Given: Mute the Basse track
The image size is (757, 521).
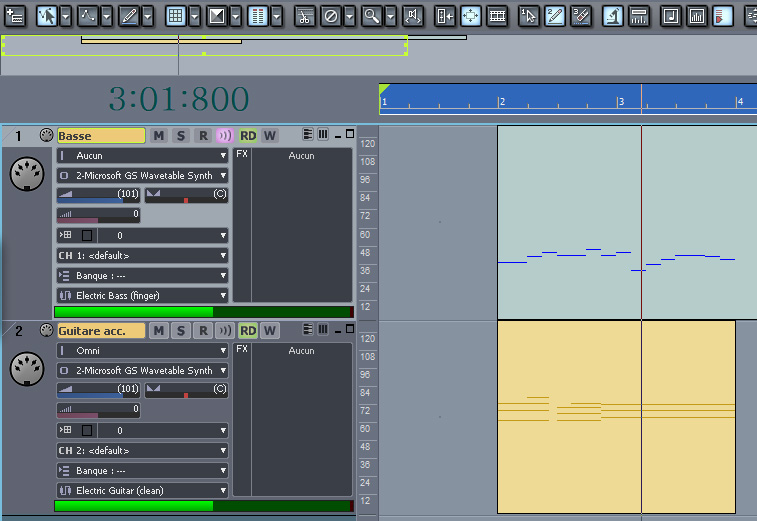Looking at the screenshot, I should 158,136.
